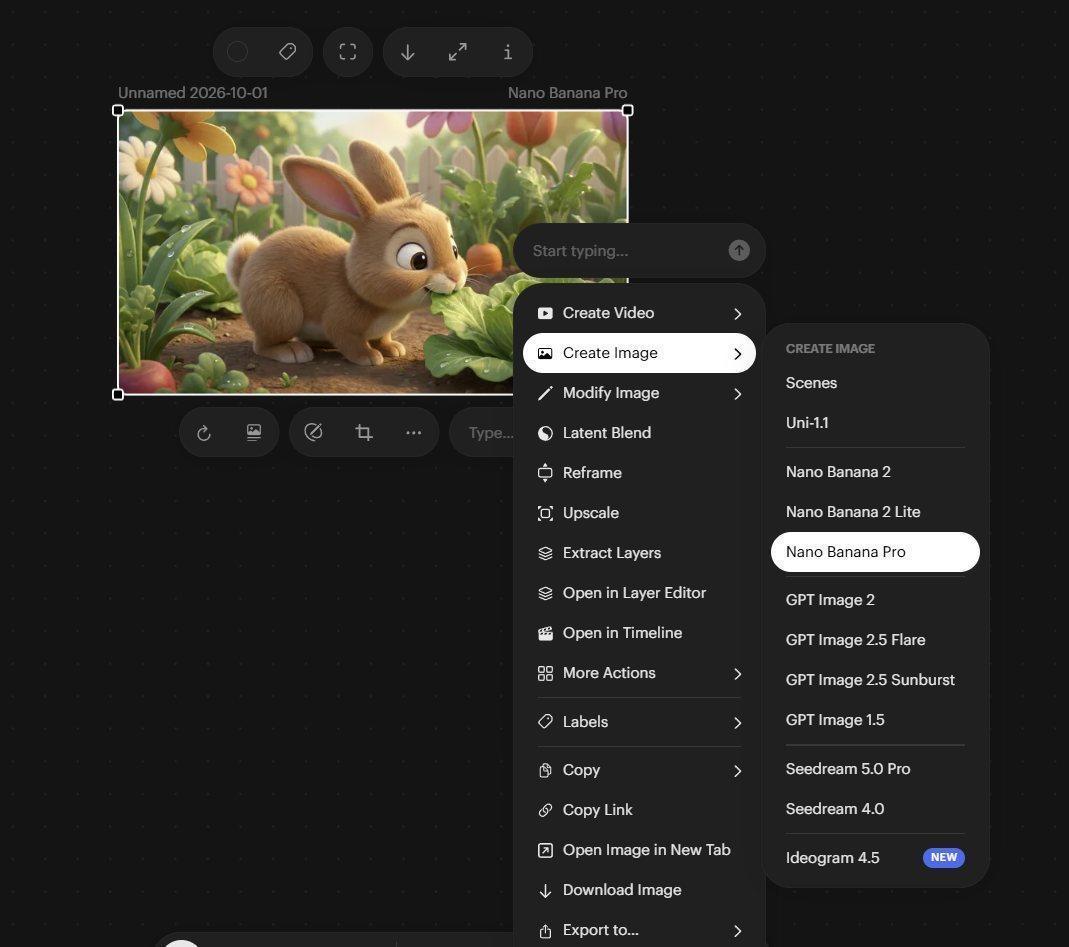Choose GPT Image 2.5 Flare model
Viewport: 1069px width, 947px height.
(x=875, y=640)
